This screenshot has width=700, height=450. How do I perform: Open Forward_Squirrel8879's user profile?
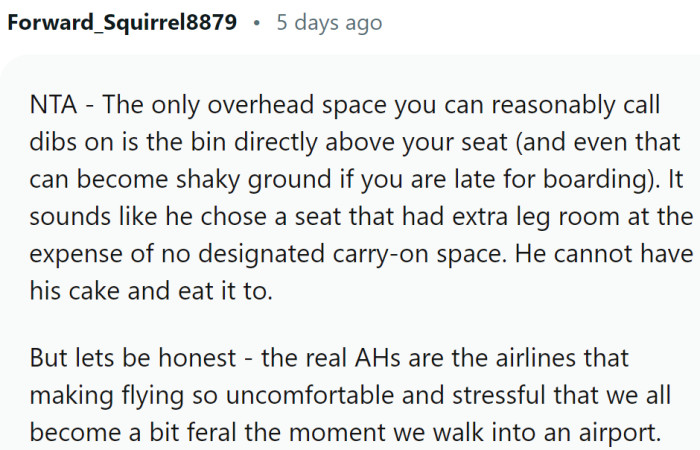coord(122,22)
